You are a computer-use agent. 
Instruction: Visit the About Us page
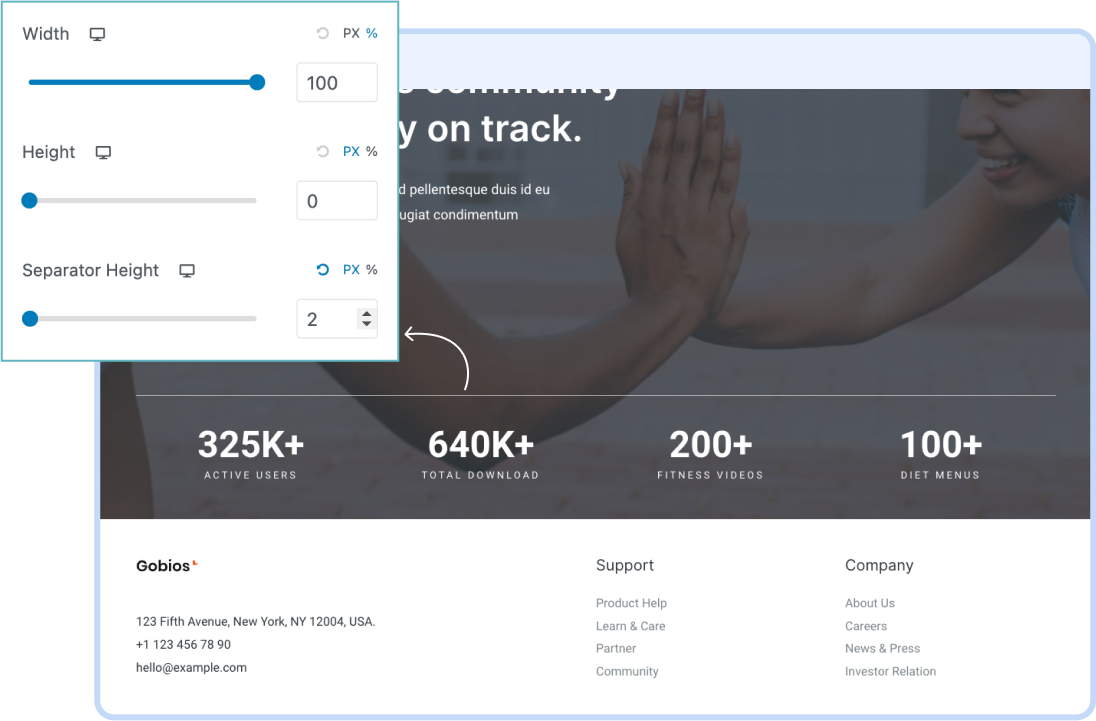tap(869, 603)
